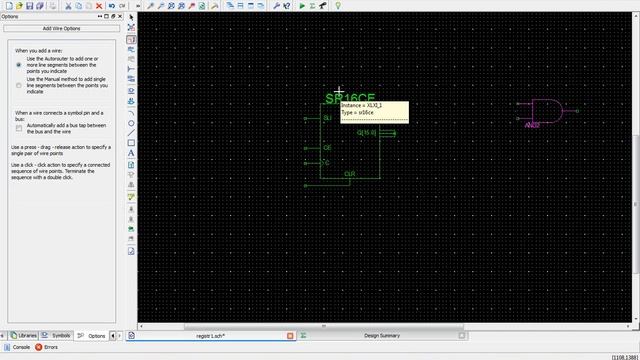
Task: Select the Add Net Name tool
Action: (x=131, y=50)
